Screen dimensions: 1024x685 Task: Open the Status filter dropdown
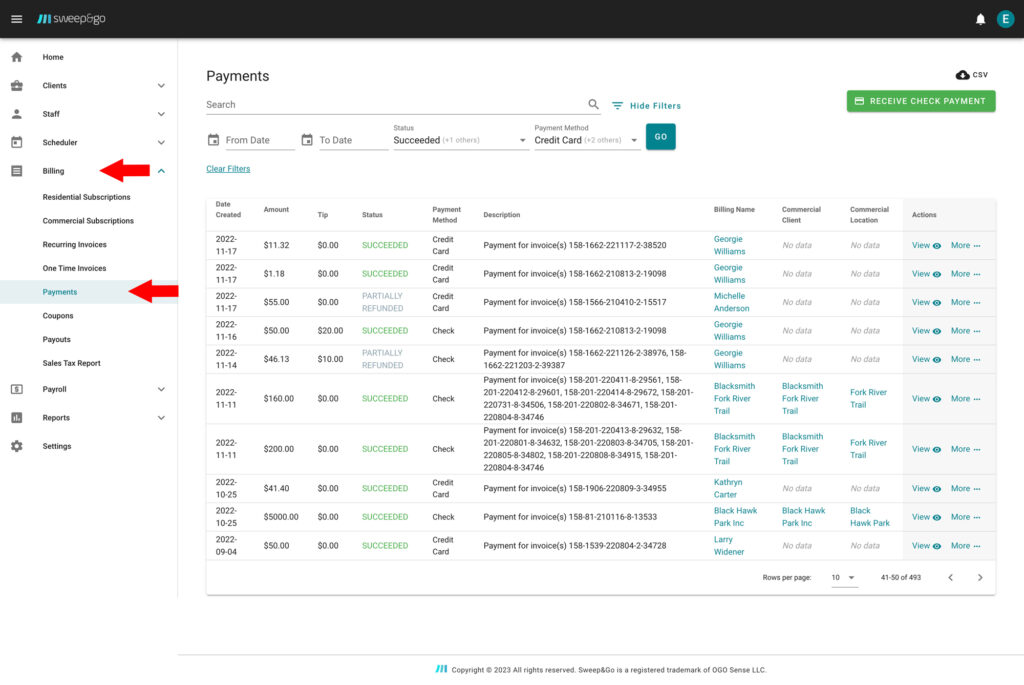[x=460, y=140]
